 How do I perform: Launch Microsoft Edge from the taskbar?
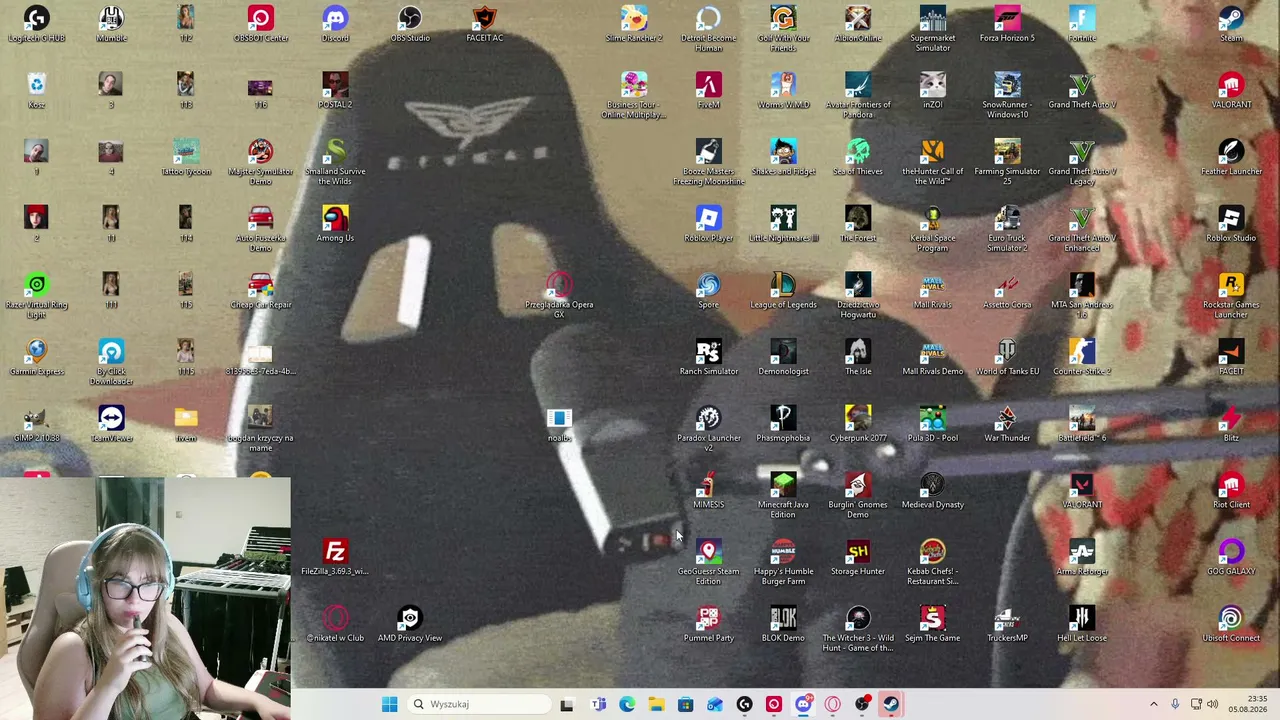coord(626,704)
